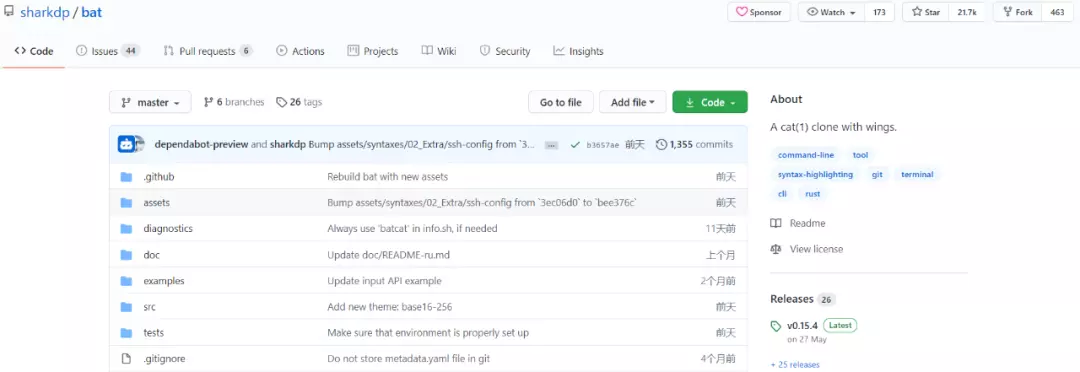Image resolution: width=1080 pixels, height=372 pixels.
Task: View the 6 branches link
Action: [234, 102]
